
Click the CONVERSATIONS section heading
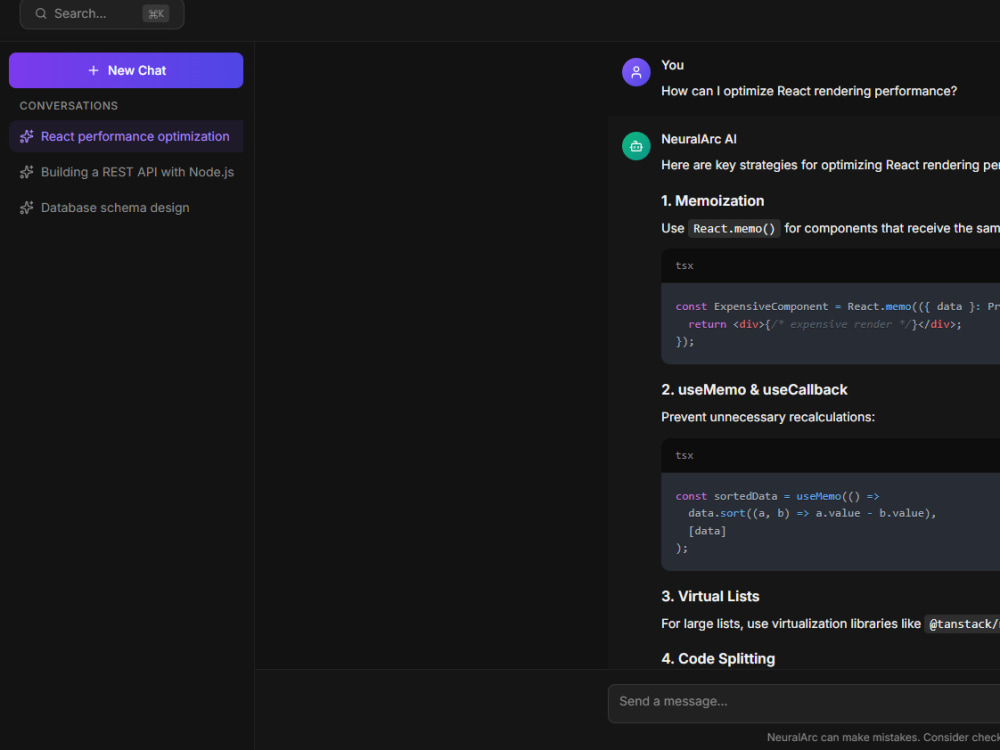(68, 106)
